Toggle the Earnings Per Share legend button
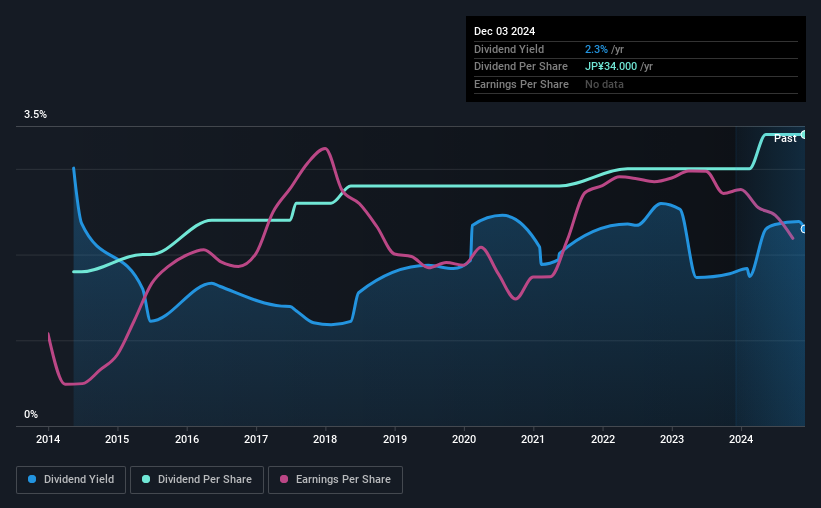The height and width of the screenshot is (508, 821). (336, 480)
